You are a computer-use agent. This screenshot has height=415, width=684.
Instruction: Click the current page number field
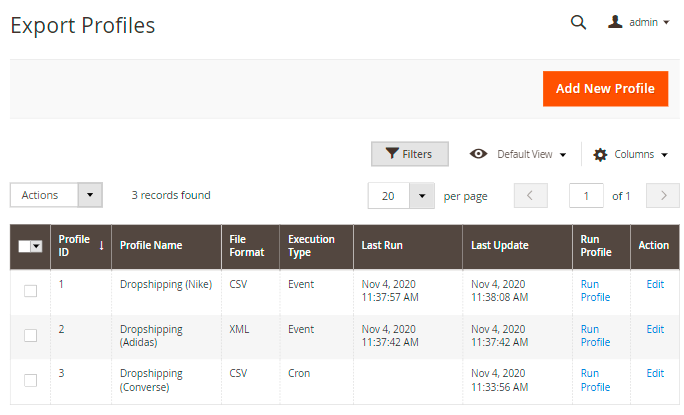click(x=586, y=196)
